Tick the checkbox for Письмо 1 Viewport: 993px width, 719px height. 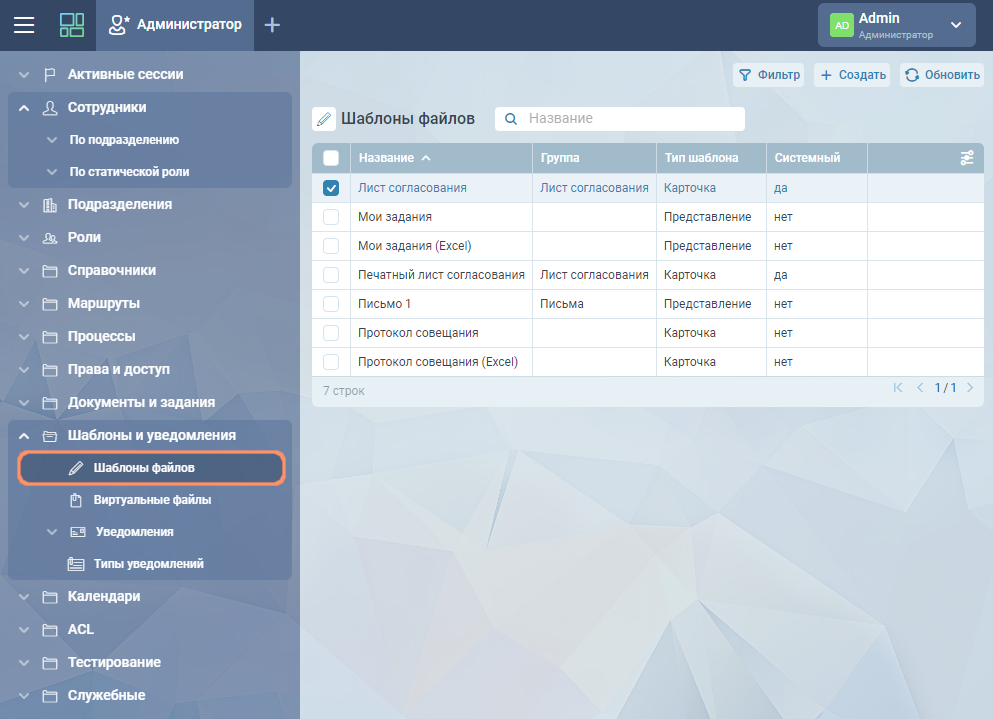coord(331,304)
